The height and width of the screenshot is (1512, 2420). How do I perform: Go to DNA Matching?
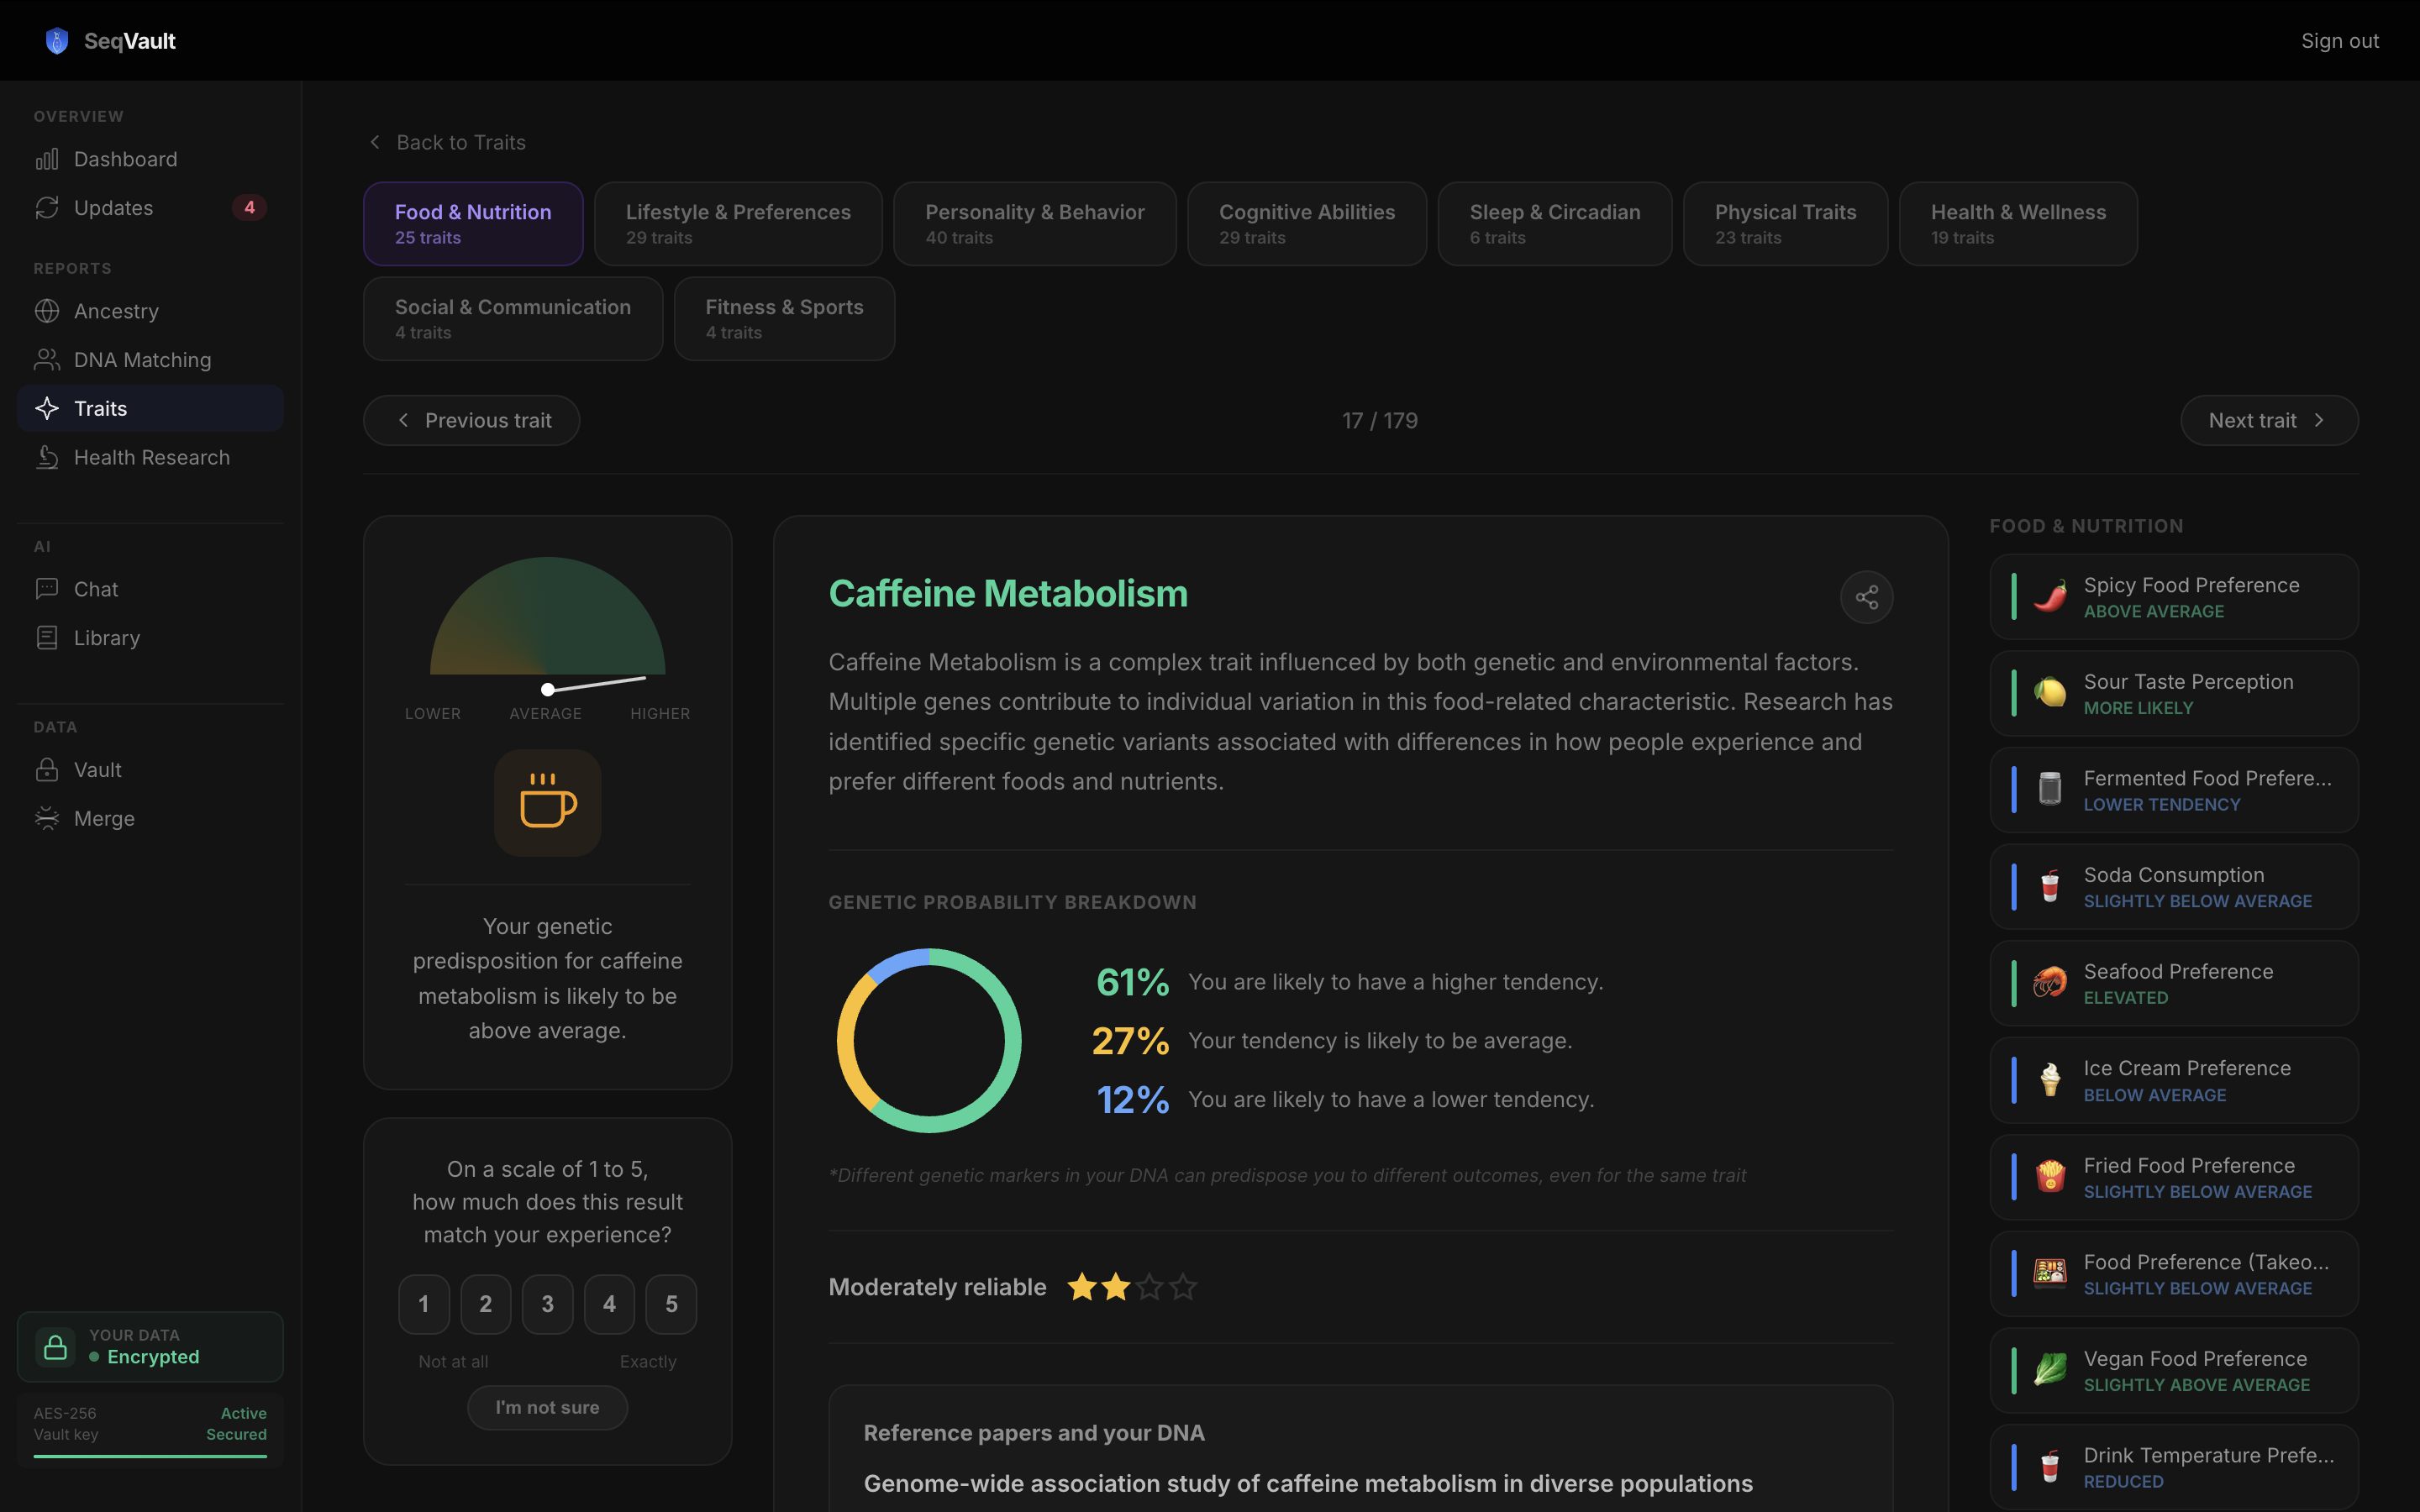click(x=142, y=360)
